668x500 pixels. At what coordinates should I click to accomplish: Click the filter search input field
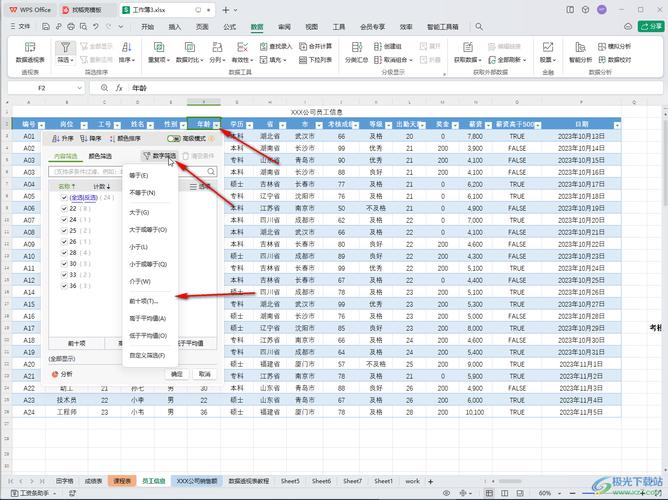click(132, 171)
